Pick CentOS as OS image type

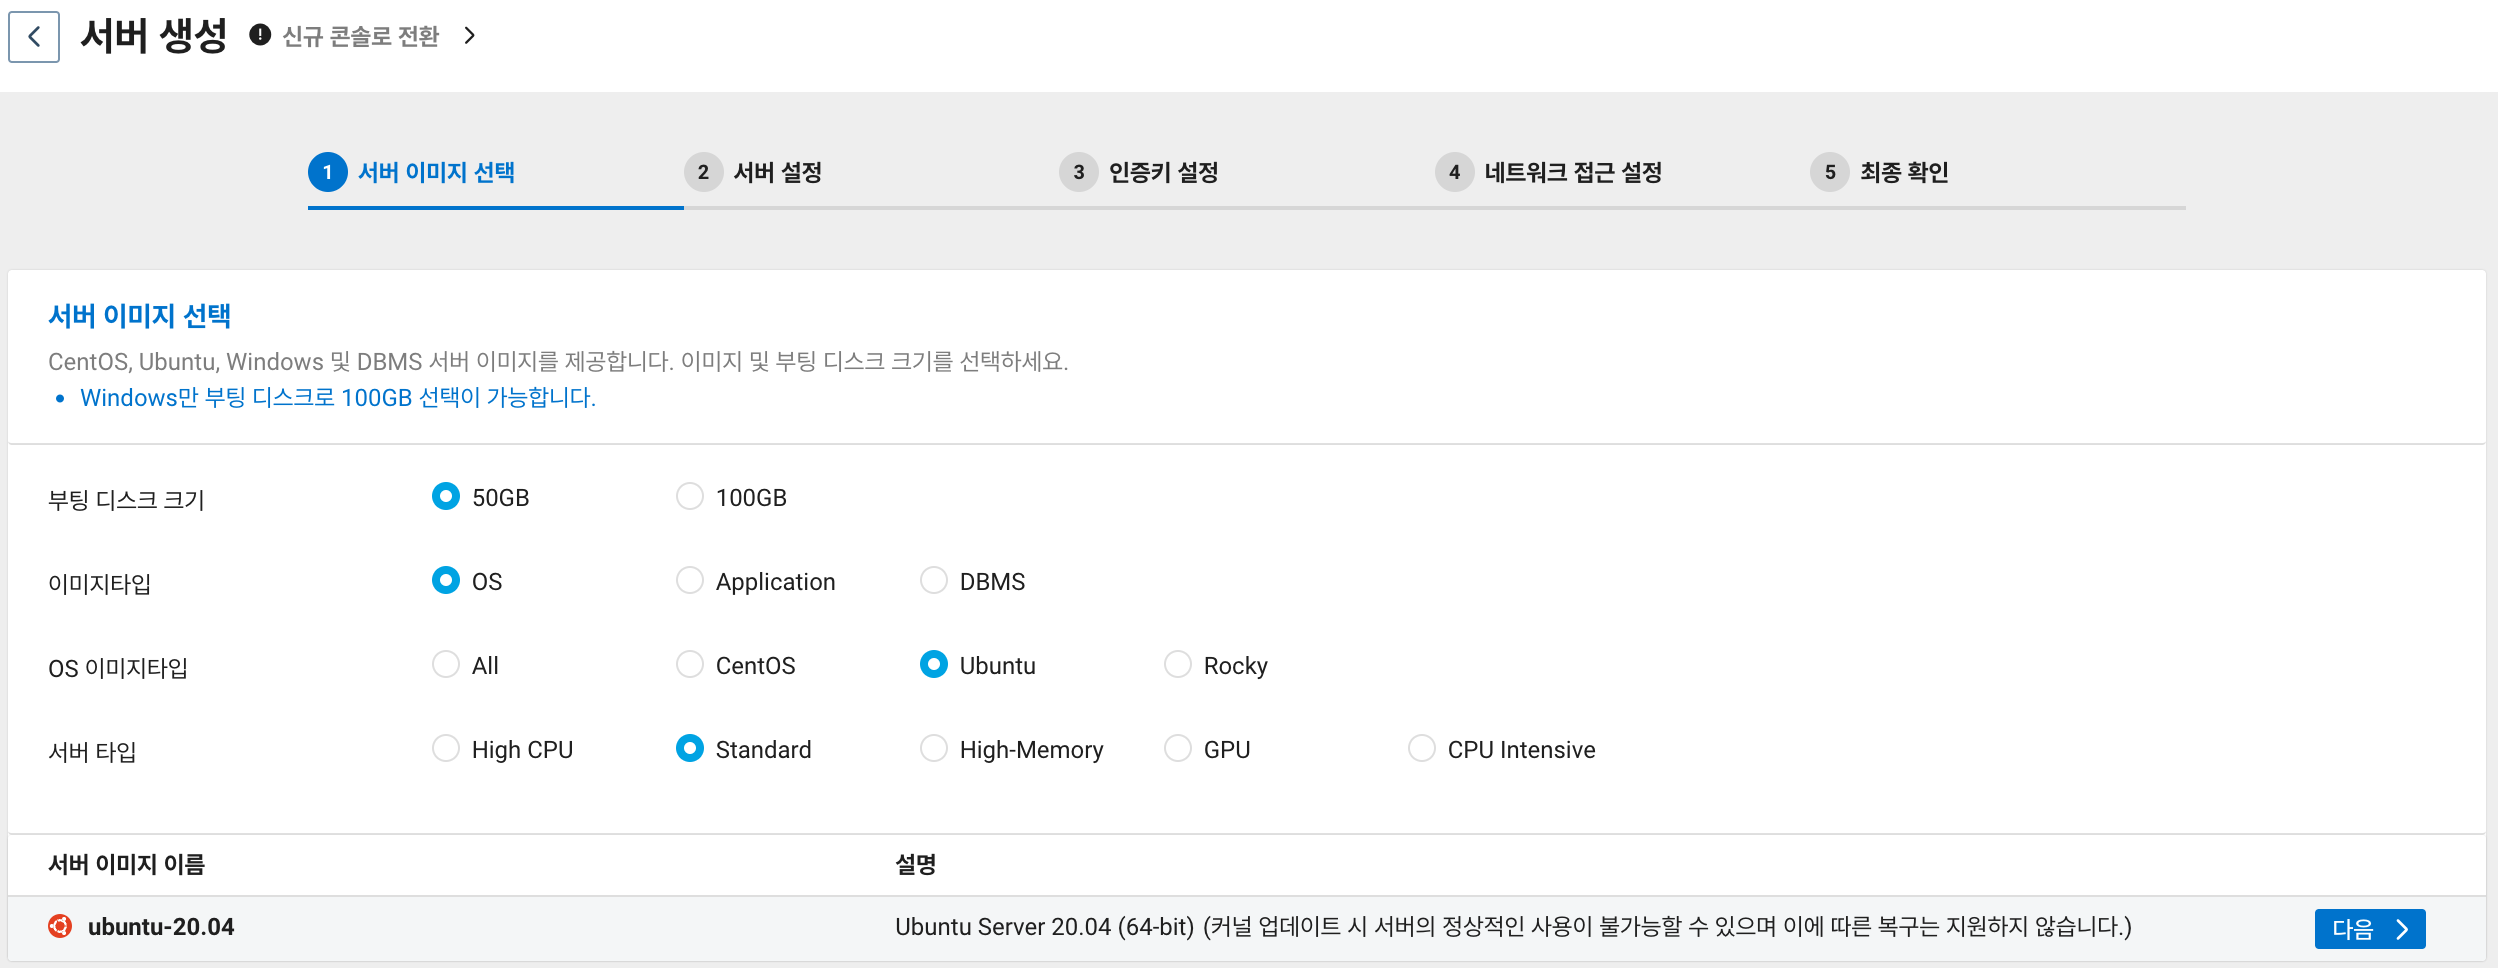[x=690, y=664]
